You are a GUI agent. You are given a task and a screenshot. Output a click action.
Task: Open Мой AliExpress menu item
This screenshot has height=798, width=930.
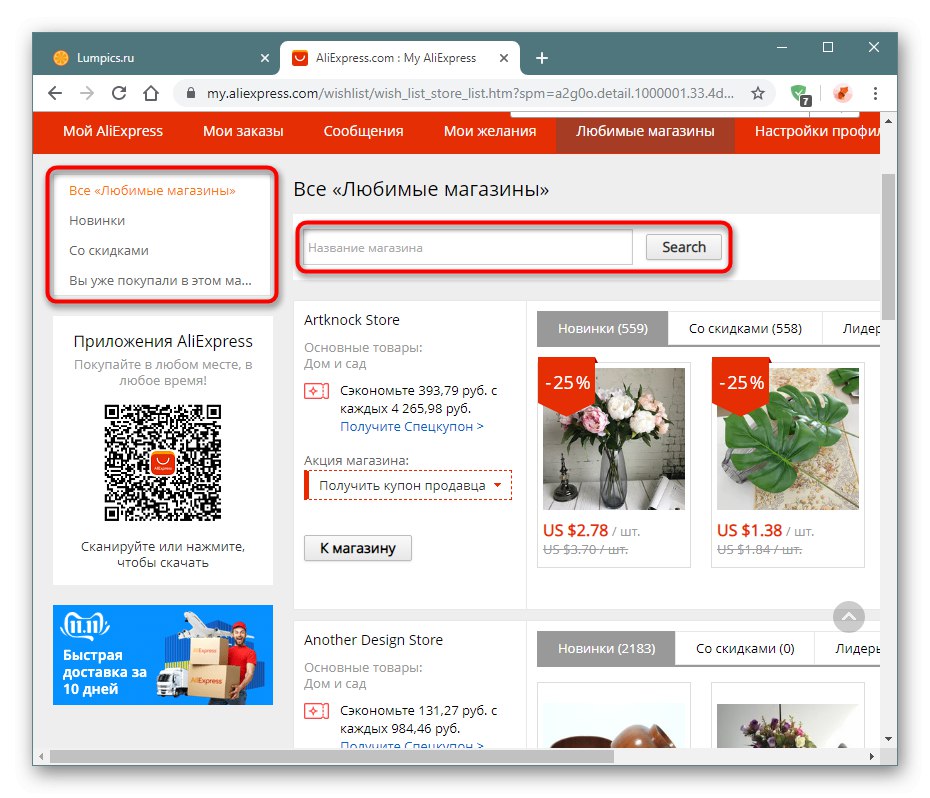pyautogui.click(x=113, y=131)
